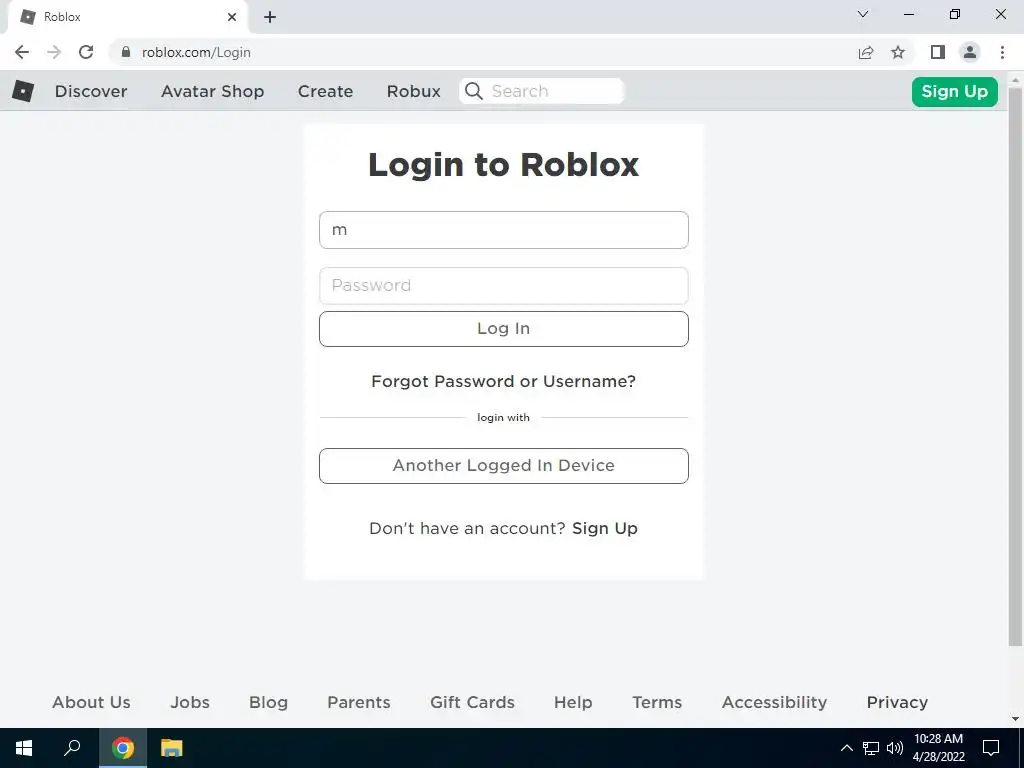The image size is (1024, 768).
Task: Show hidden system tray icons
Action: [x=846, y=748]
